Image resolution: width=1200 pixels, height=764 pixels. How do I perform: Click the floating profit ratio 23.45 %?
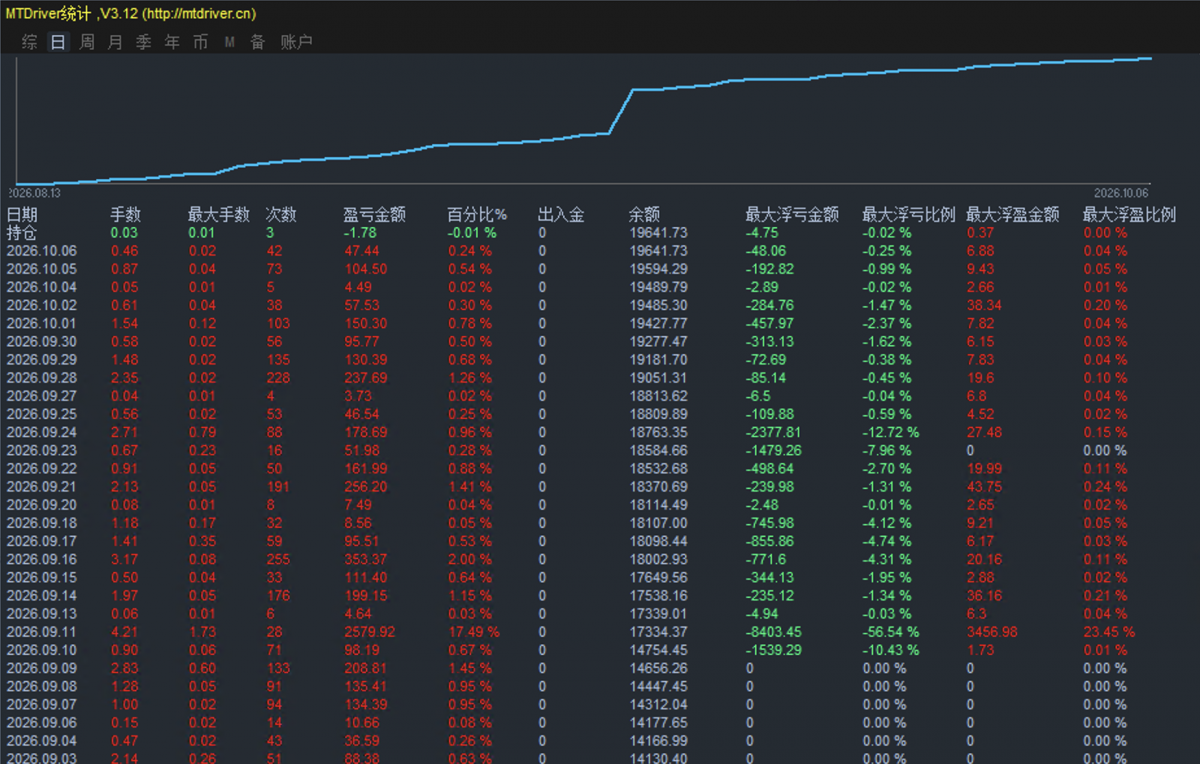pyautogui.click(x=1109, y=632)
